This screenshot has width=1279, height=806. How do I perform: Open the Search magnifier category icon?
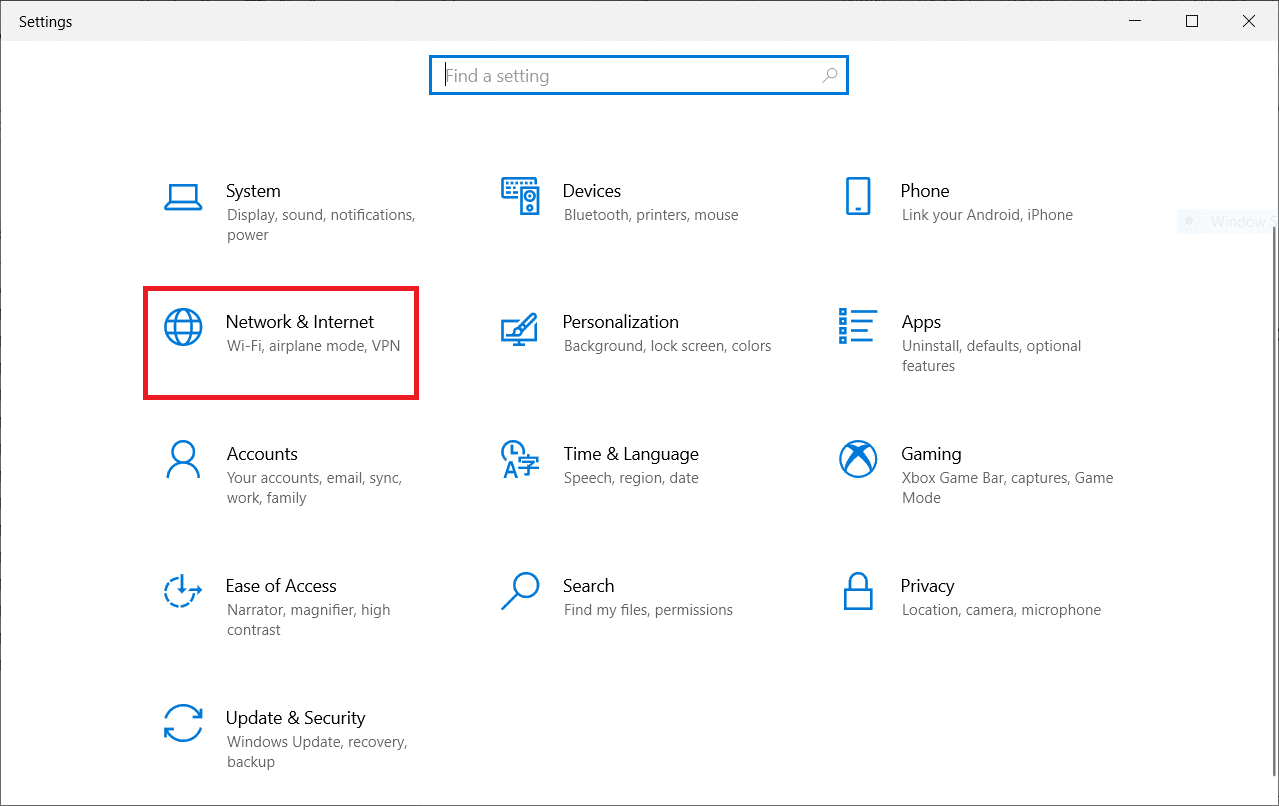coord(520,591)
